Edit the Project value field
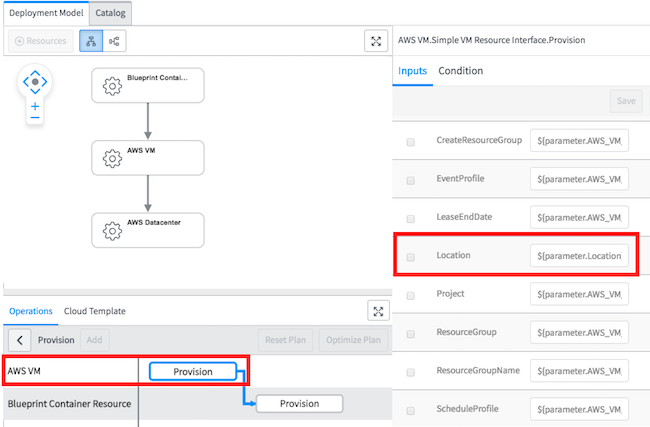This screenshot has width=650, height=427. pos(579,294)
